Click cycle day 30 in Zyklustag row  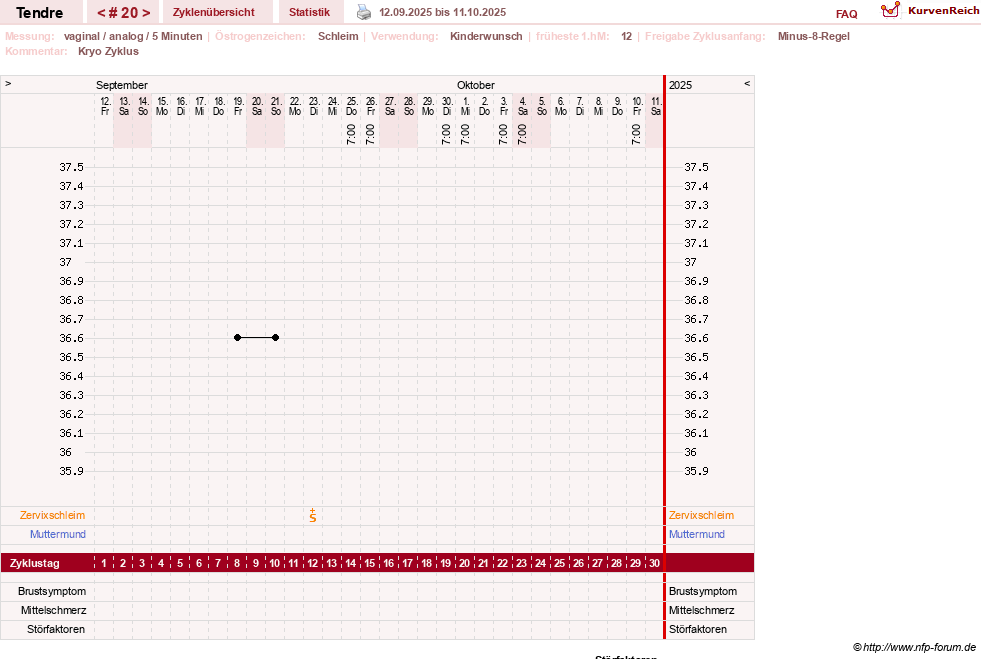coord(654,563)
